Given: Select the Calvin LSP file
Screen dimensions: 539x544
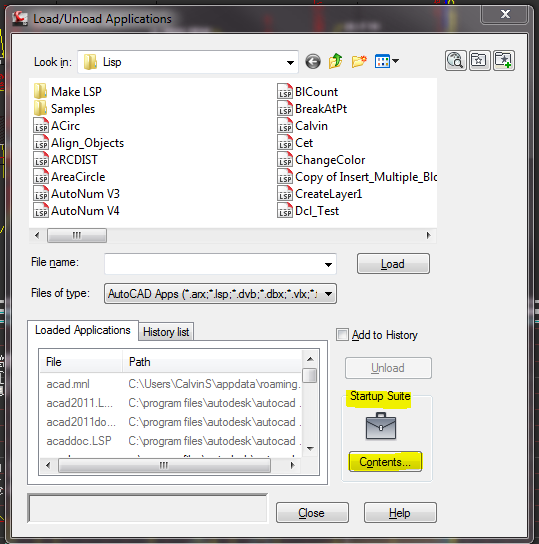Looking at the screenshot, I should click(x=302, y=126).
